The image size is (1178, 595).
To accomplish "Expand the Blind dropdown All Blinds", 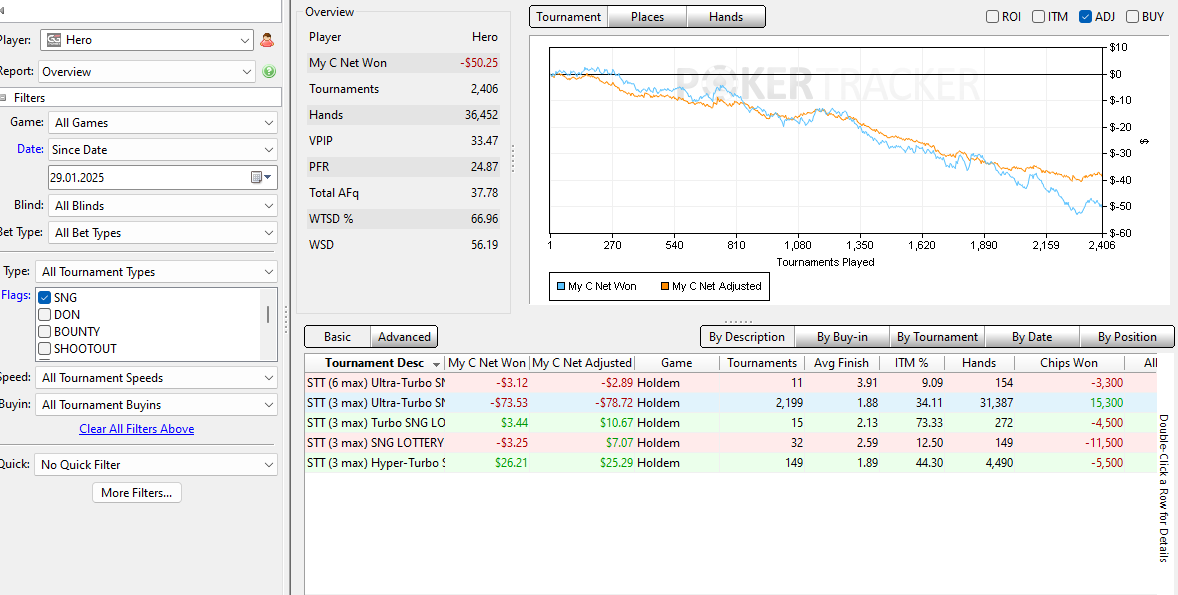I will point(163,205).
